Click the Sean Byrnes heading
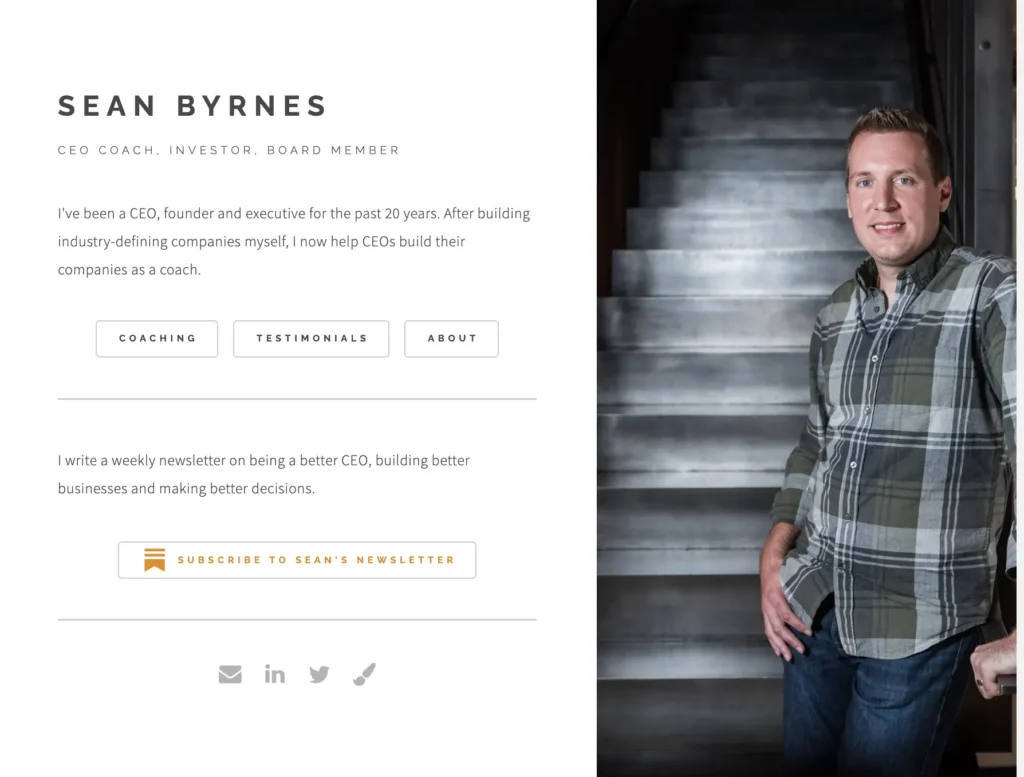 (193, 106)
